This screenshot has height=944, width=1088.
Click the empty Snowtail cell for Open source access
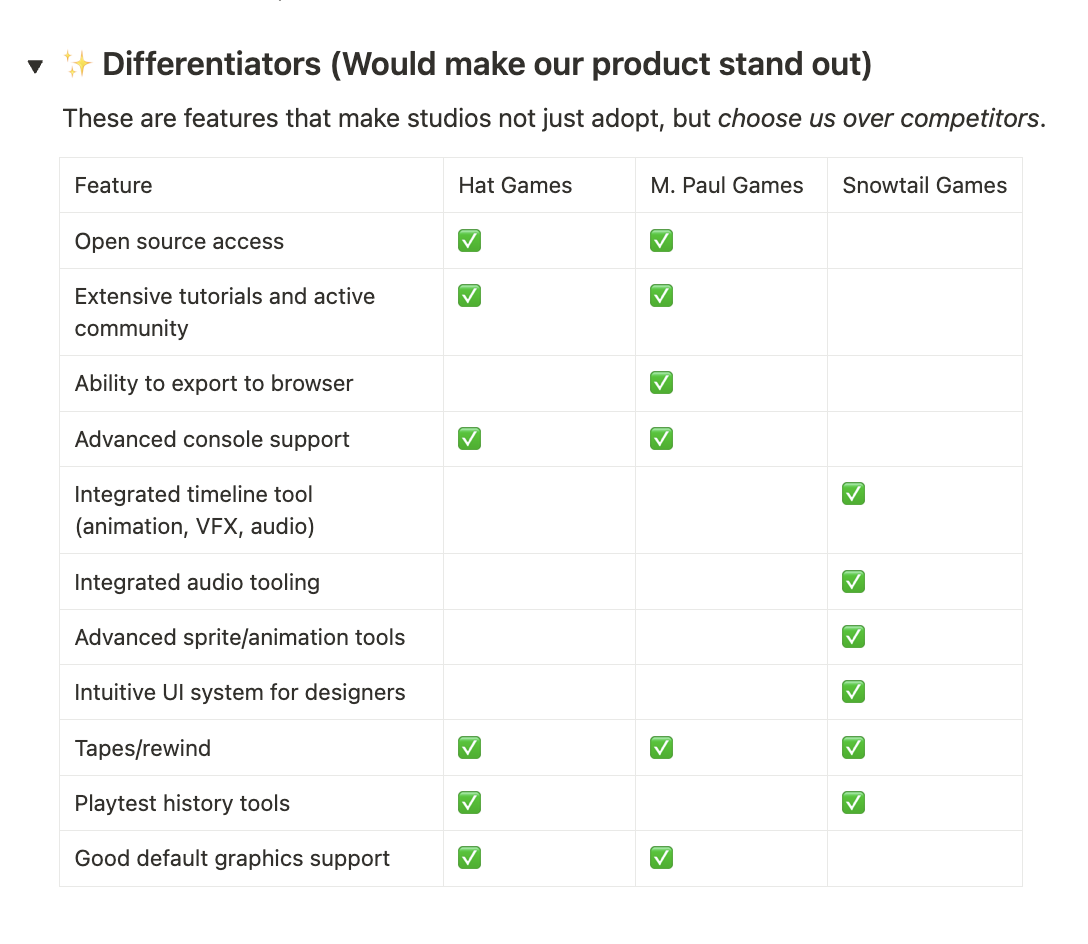(924, 241)
